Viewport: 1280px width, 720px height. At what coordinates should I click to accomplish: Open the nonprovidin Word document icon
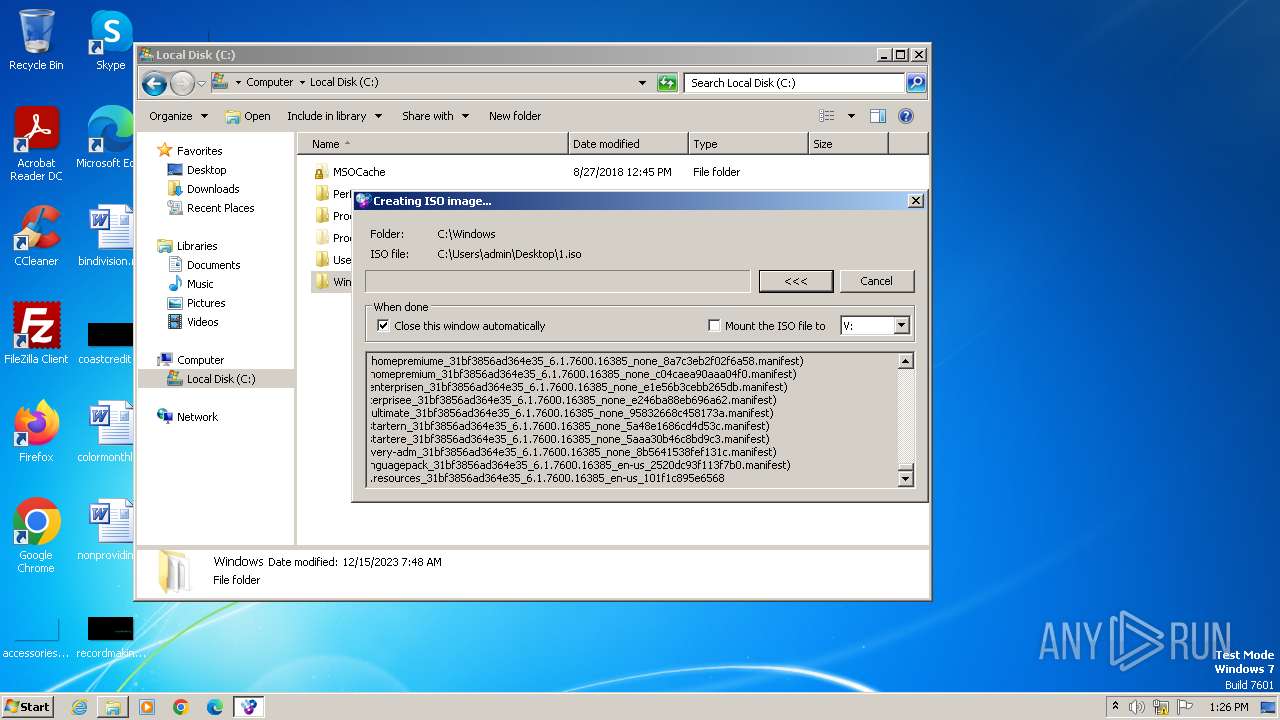point(108,529)
